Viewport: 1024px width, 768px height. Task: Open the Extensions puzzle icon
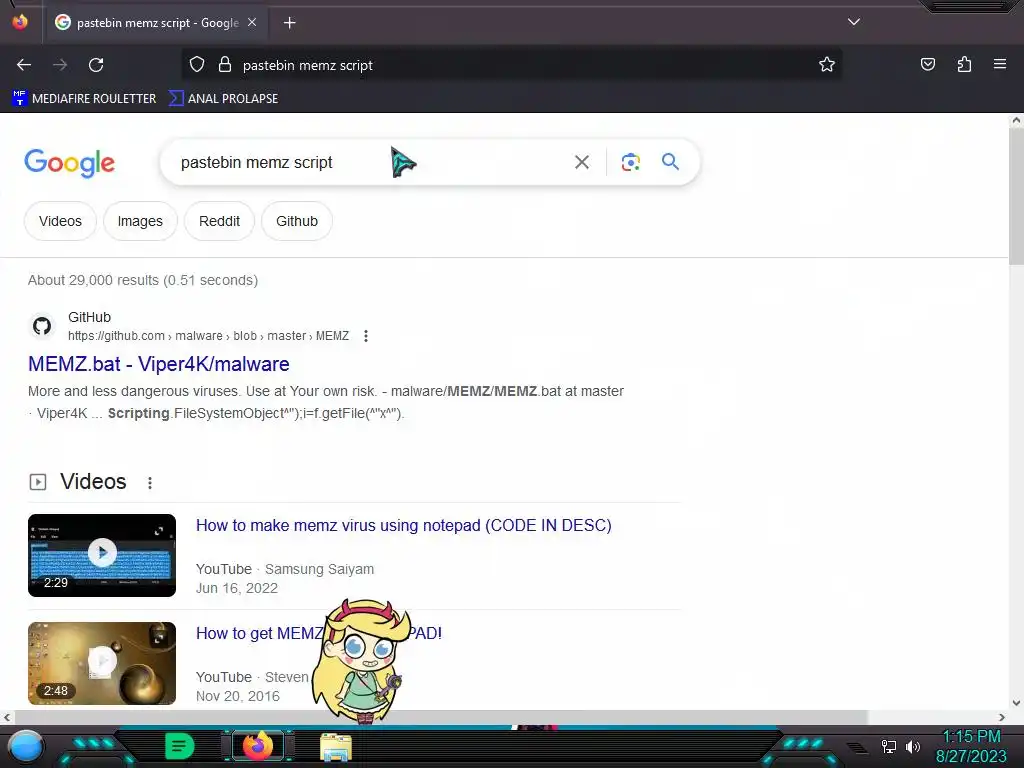964,64
